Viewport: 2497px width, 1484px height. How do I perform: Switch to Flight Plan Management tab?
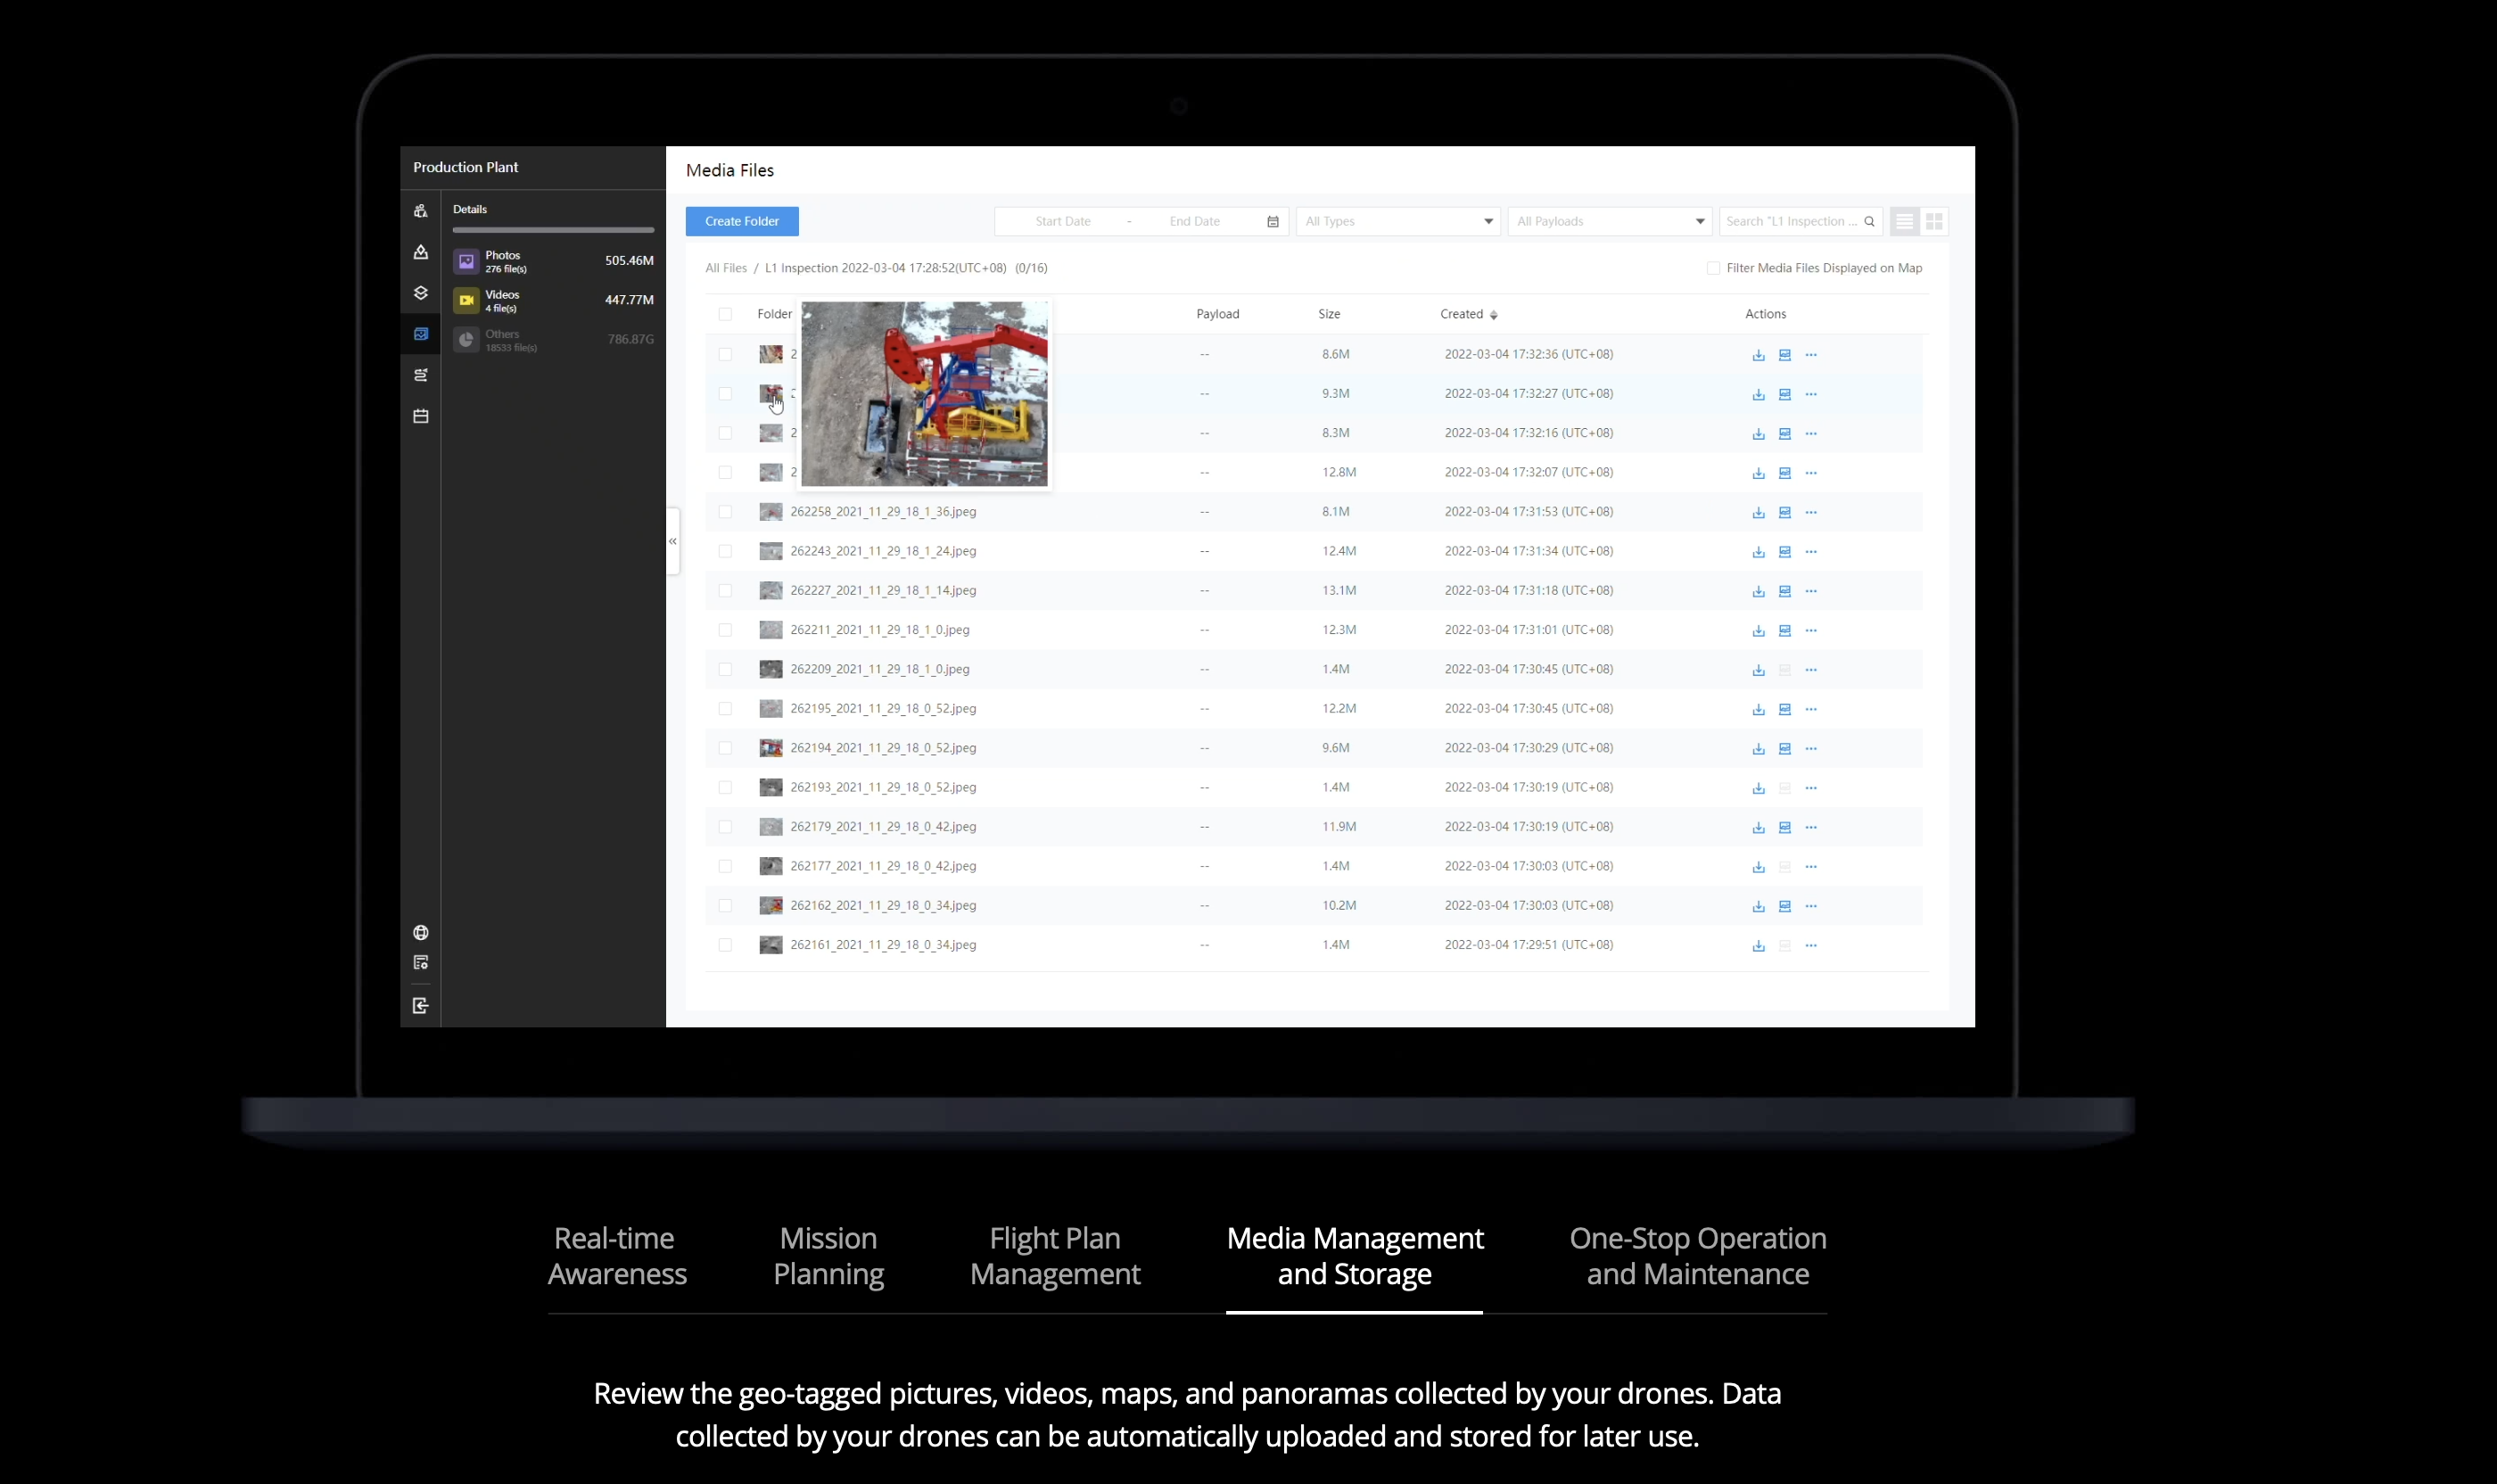(x=1054, y=1256)
